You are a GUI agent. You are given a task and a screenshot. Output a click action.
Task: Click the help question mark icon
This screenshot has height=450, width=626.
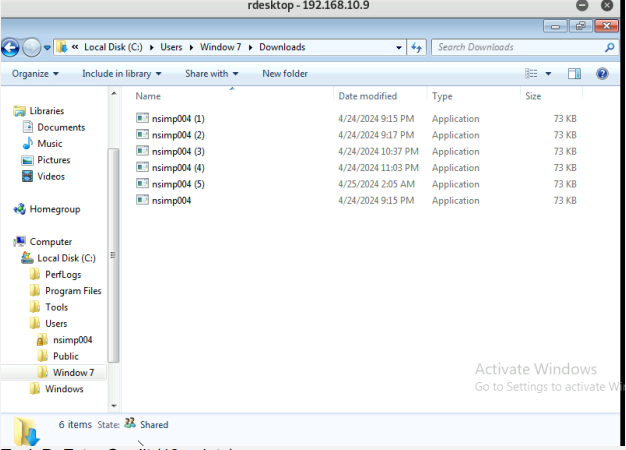point(602,73)
